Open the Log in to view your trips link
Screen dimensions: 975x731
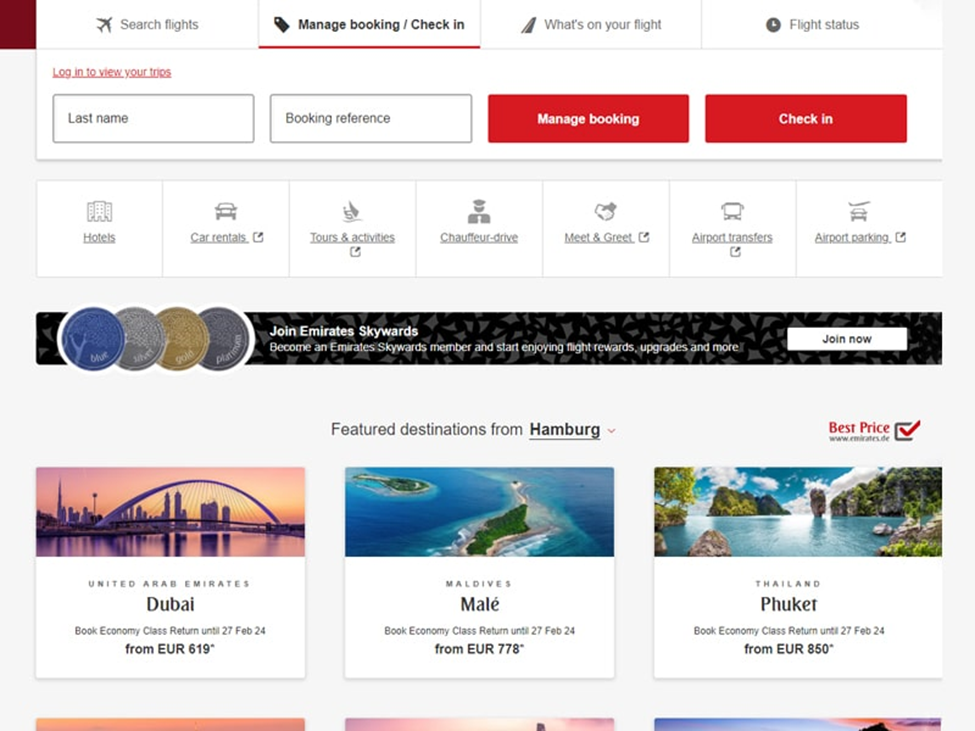pyautogui.click(x=112, y=72)
